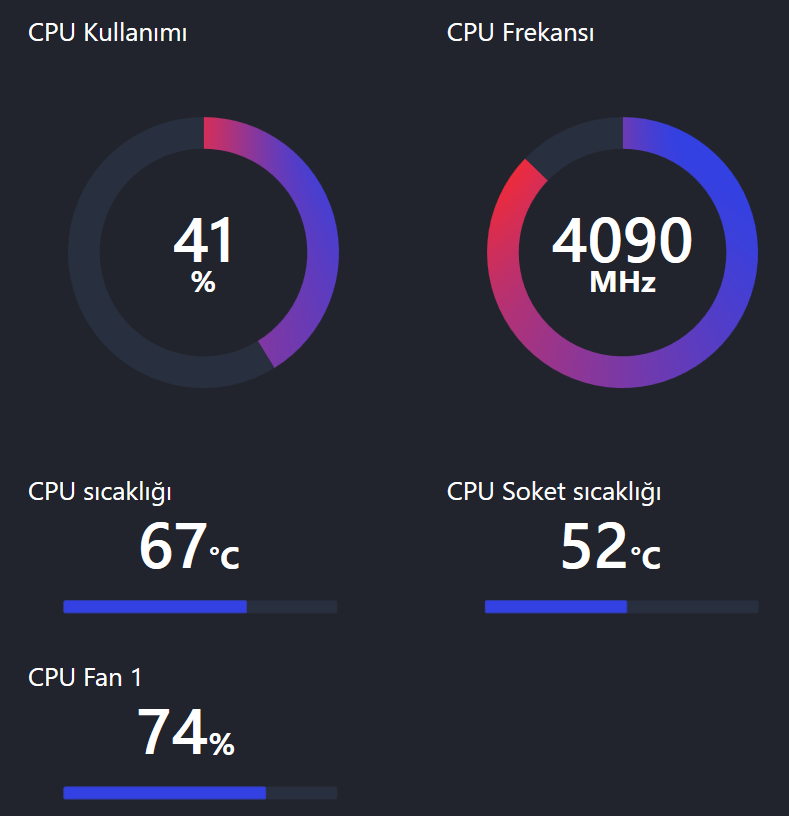Click the °C unit beside 52
Screen dimensions: 789x816
[x=646, y=556]
